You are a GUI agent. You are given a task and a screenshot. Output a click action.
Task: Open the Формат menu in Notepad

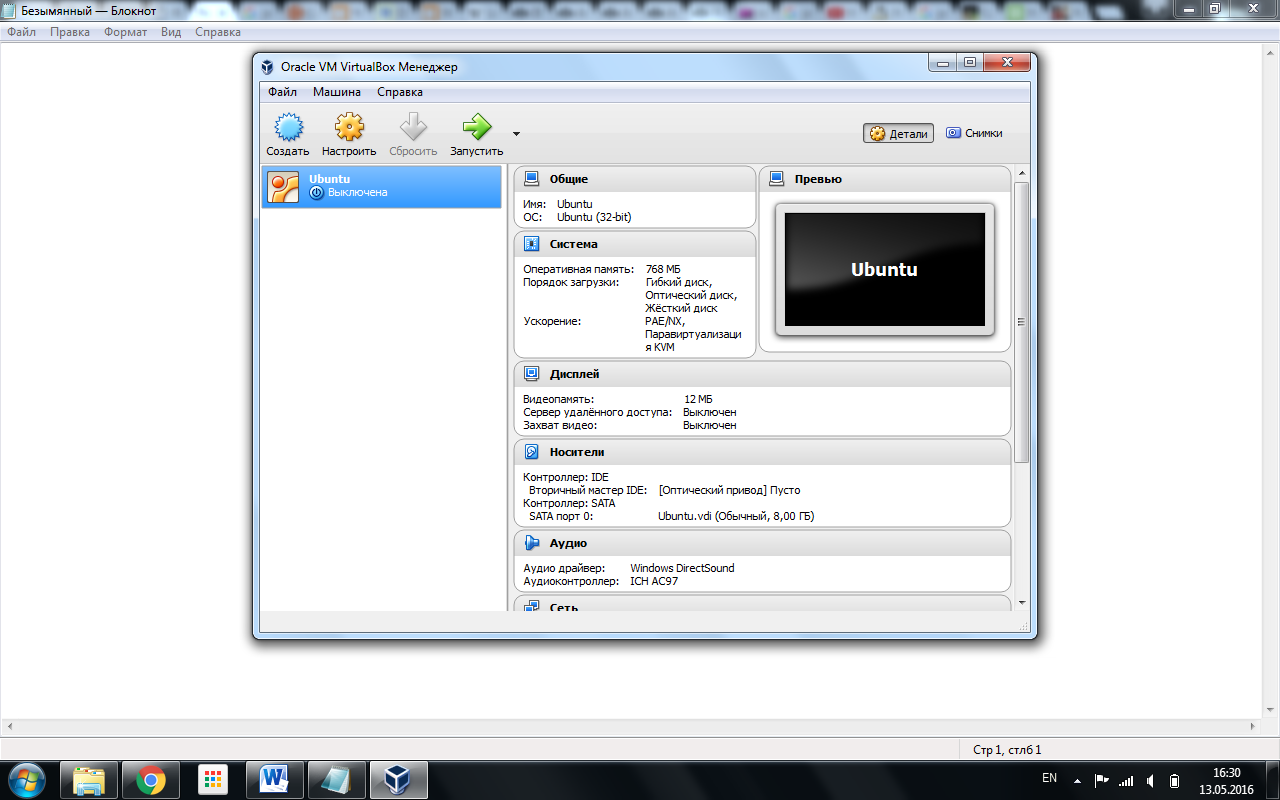pos(125,32)
